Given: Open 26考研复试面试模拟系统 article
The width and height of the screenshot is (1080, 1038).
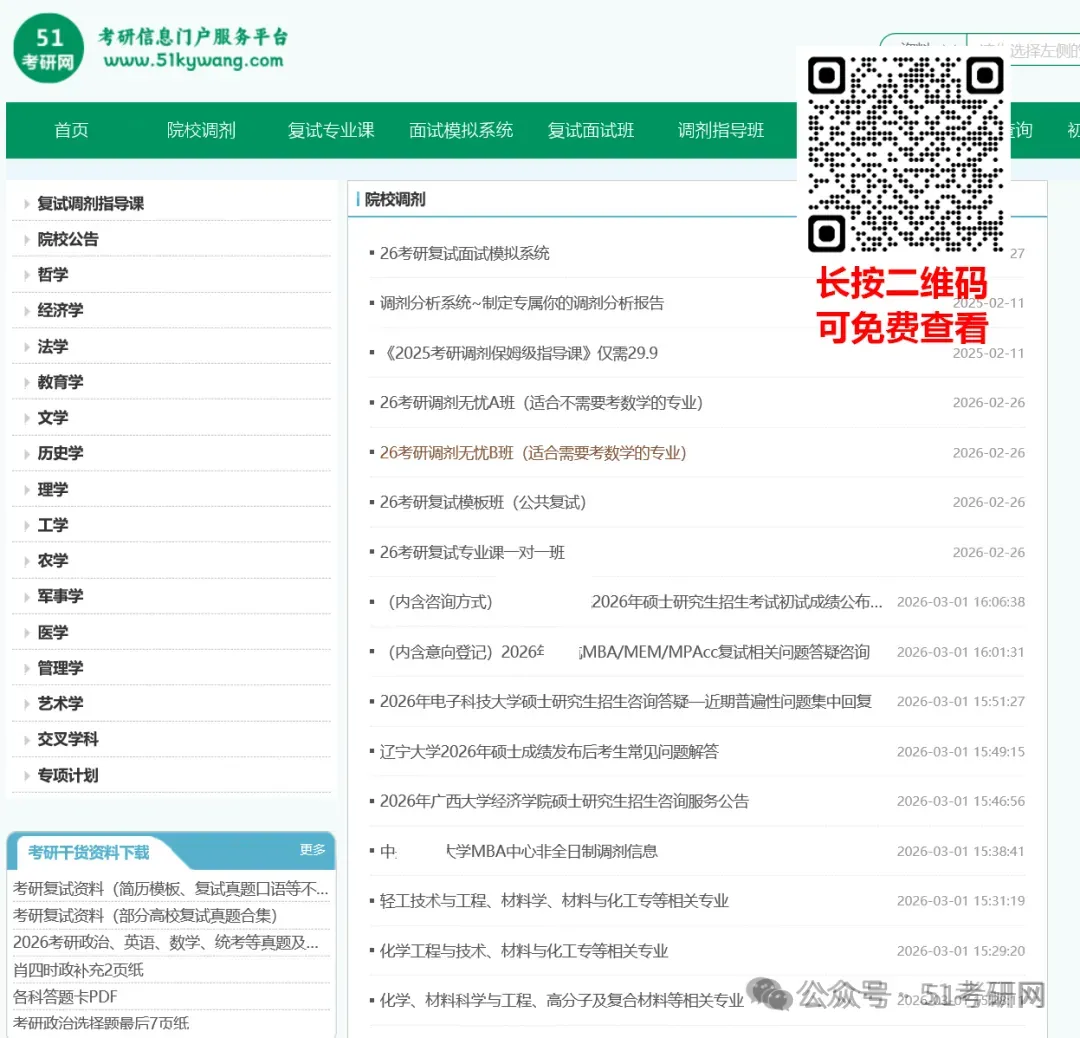Looking at the screenshot, I should point(464,253).
